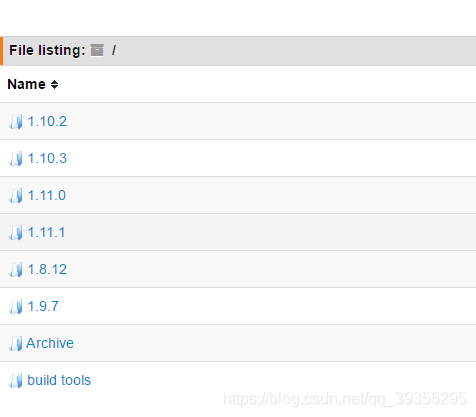Click the folder icon beside Archive
This screenshot has width=476, height=417.
pyautogui.click(x=16, y=344)
